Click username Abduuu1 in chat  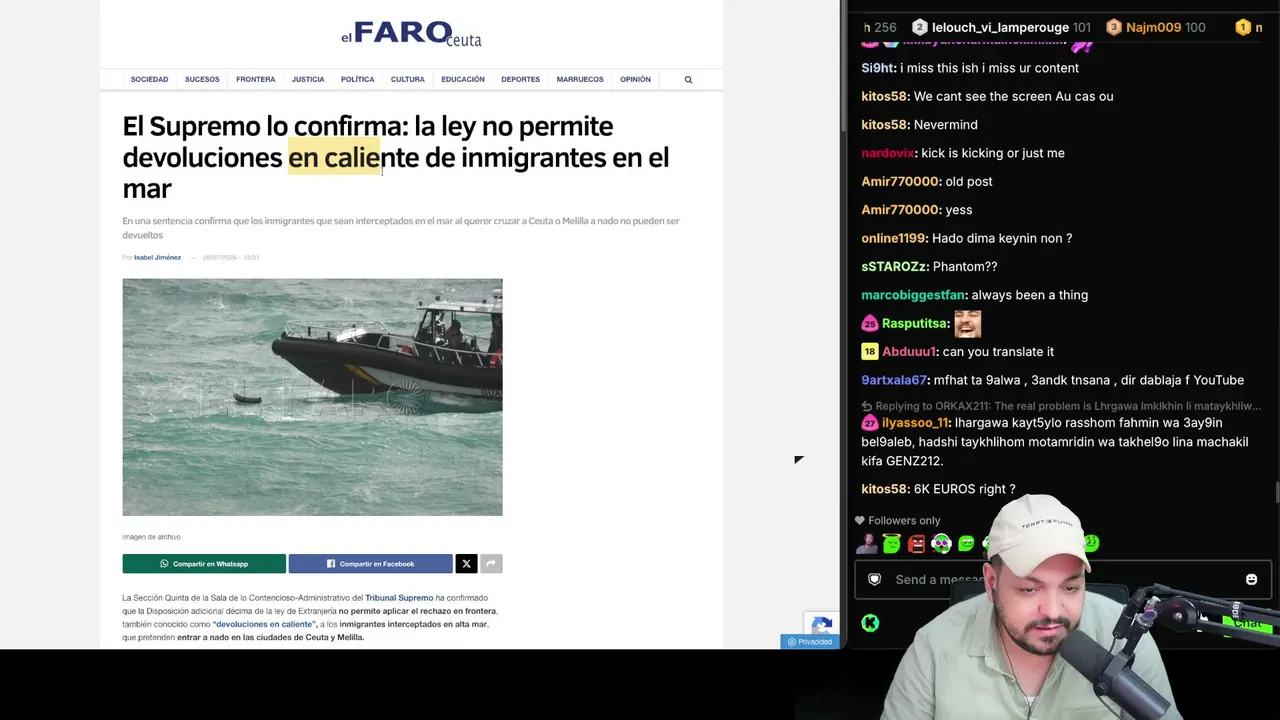tap(909, 352)
